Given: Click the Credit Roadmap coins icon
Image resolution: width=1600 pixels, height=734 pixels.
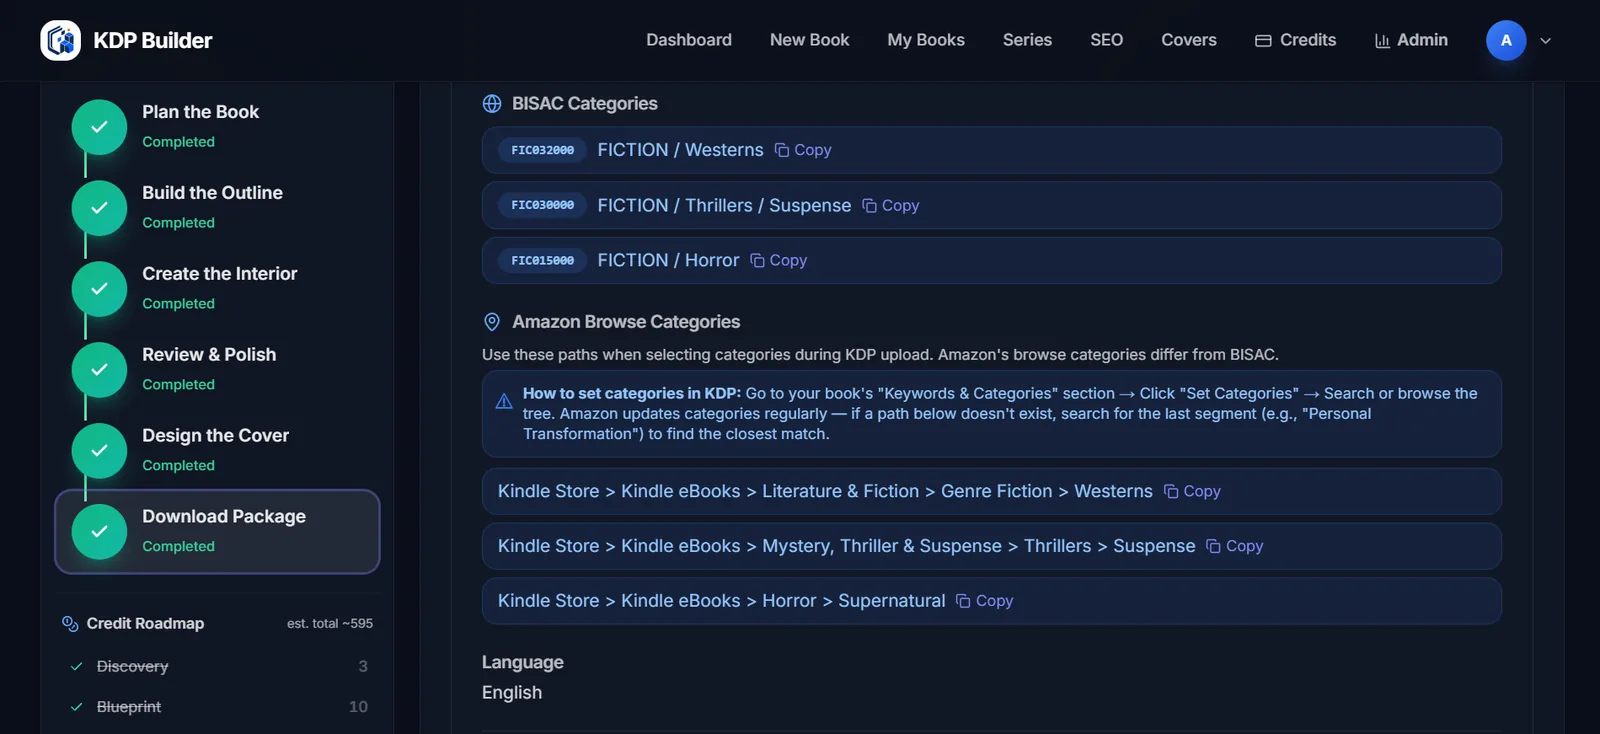Looking at the screenshot, I should pos(70,624).
